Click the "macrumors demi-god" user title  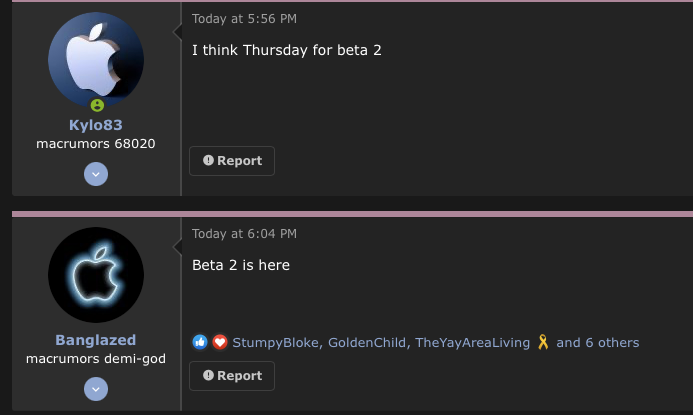click(96, 359)
